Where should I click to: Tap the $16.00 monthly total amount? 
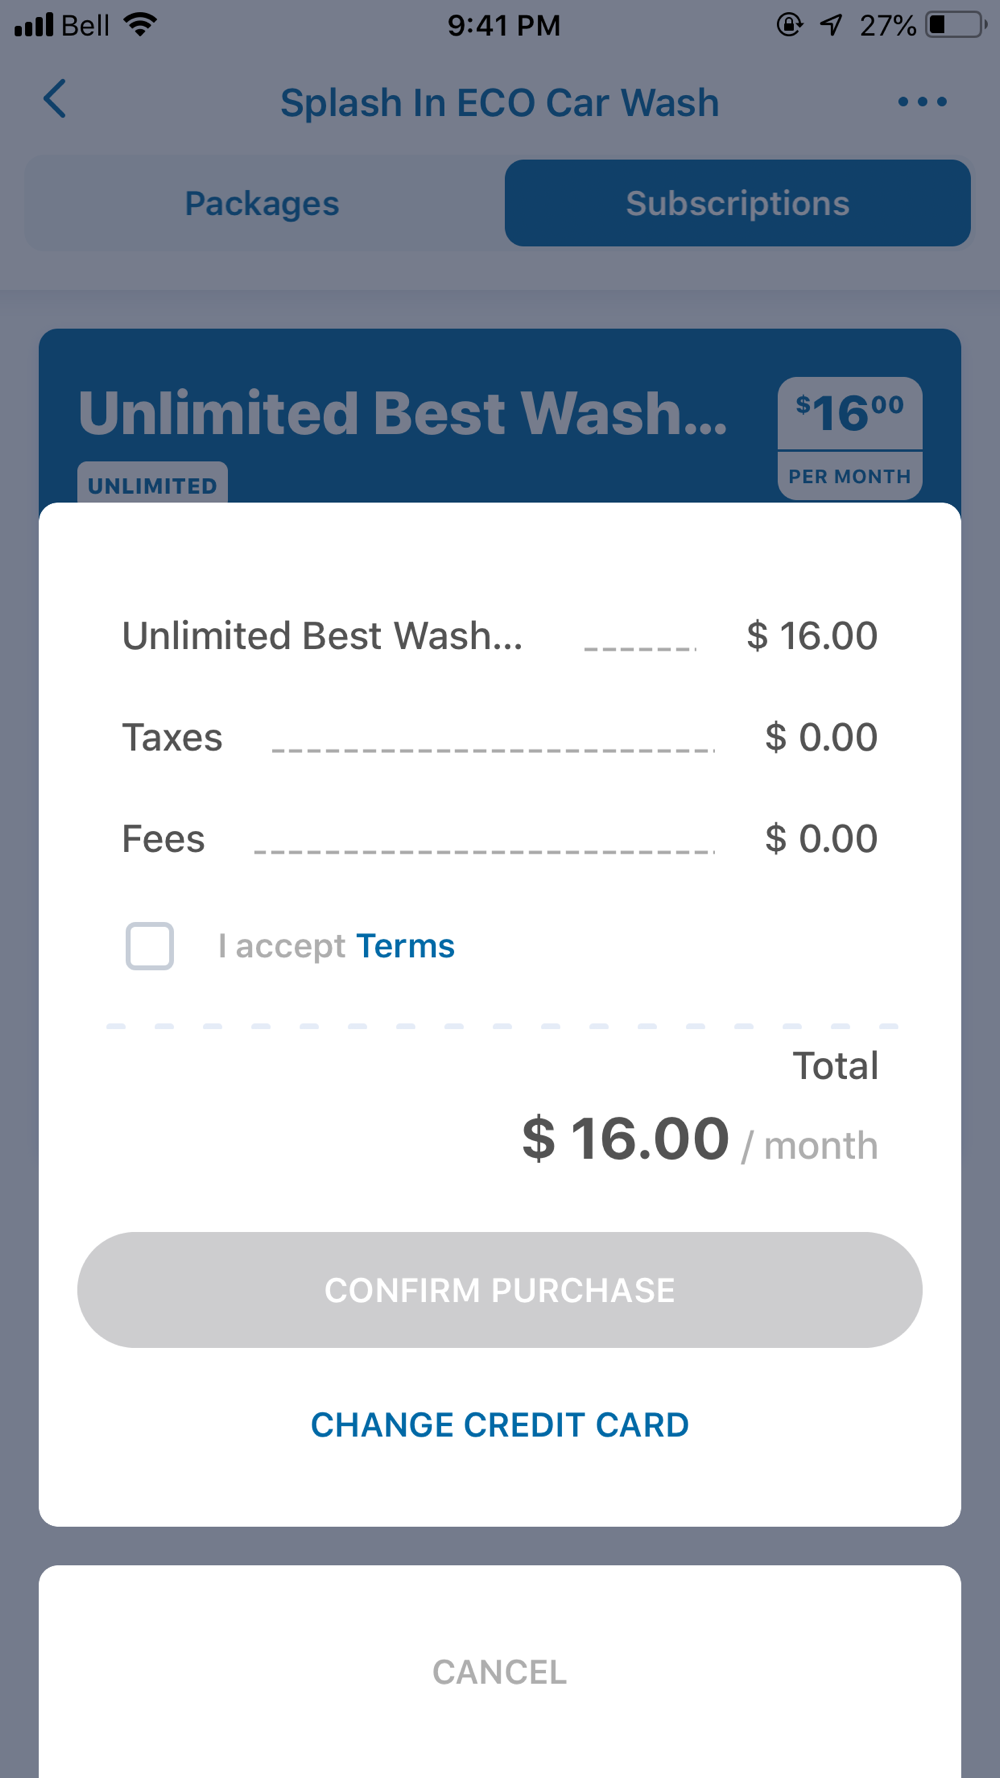tap(625, 1139)
